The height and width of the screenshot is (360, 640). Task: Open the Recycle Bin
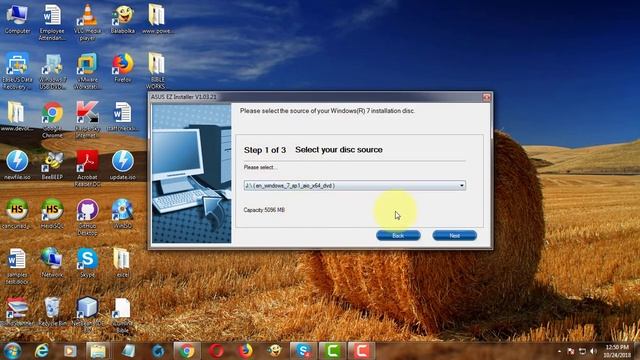pos(52,311)
